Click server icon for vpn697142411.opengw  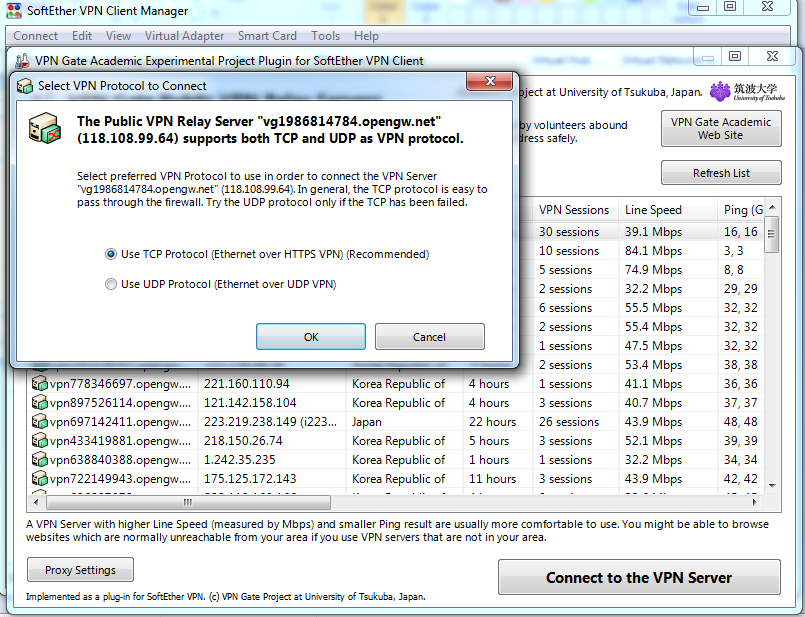[40, 421]
